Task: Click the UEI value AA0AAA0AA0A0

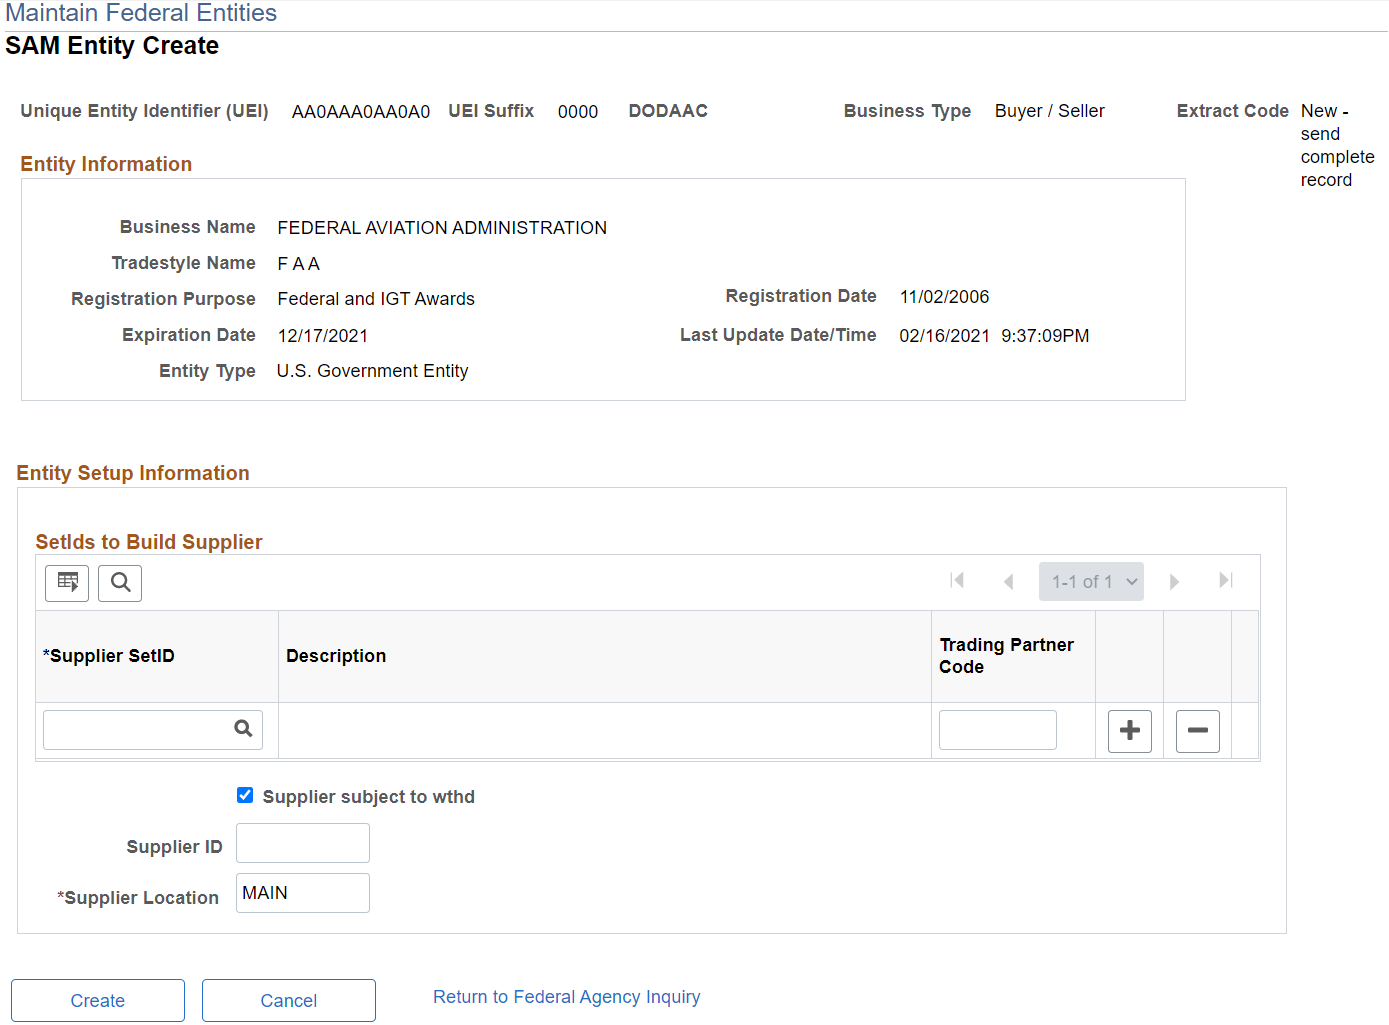Action: [361, 112]
